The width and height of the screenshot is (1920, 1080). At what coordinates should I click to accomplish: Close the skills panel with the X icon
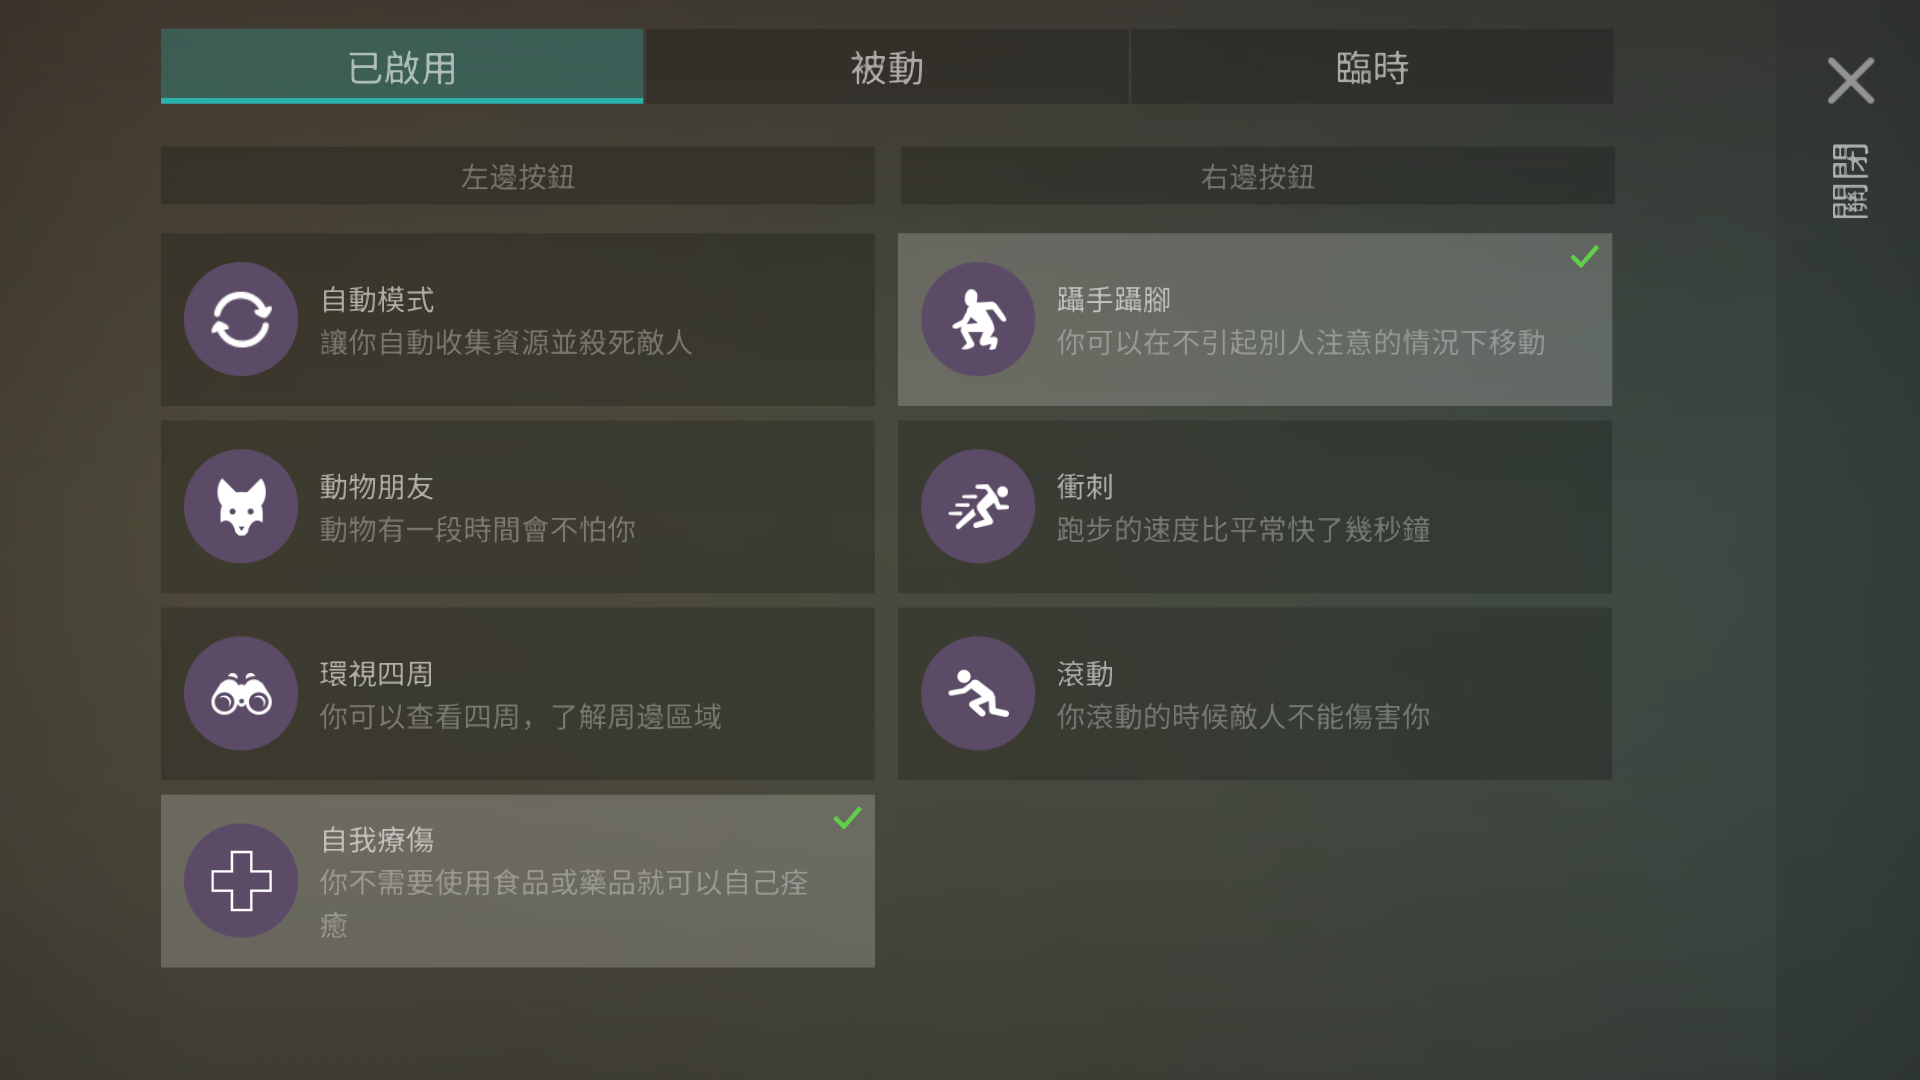[1850, 81]
